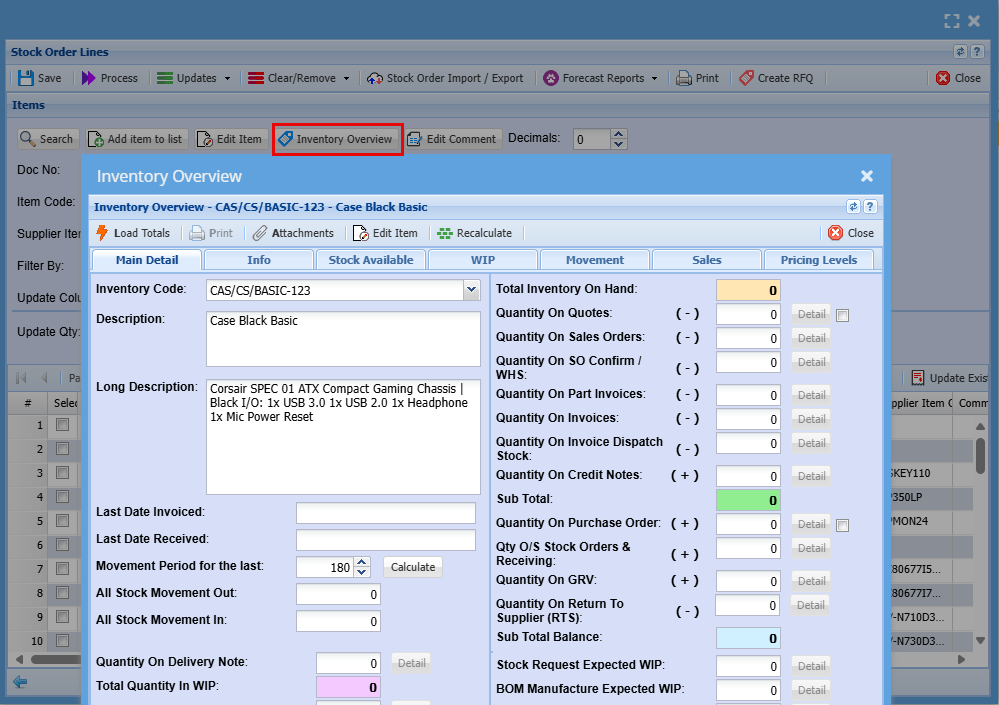Viewport: 999px width, 705px height.
Task: Tick the Quantity On Purchase Order checkbox
Action: point(843,526)
